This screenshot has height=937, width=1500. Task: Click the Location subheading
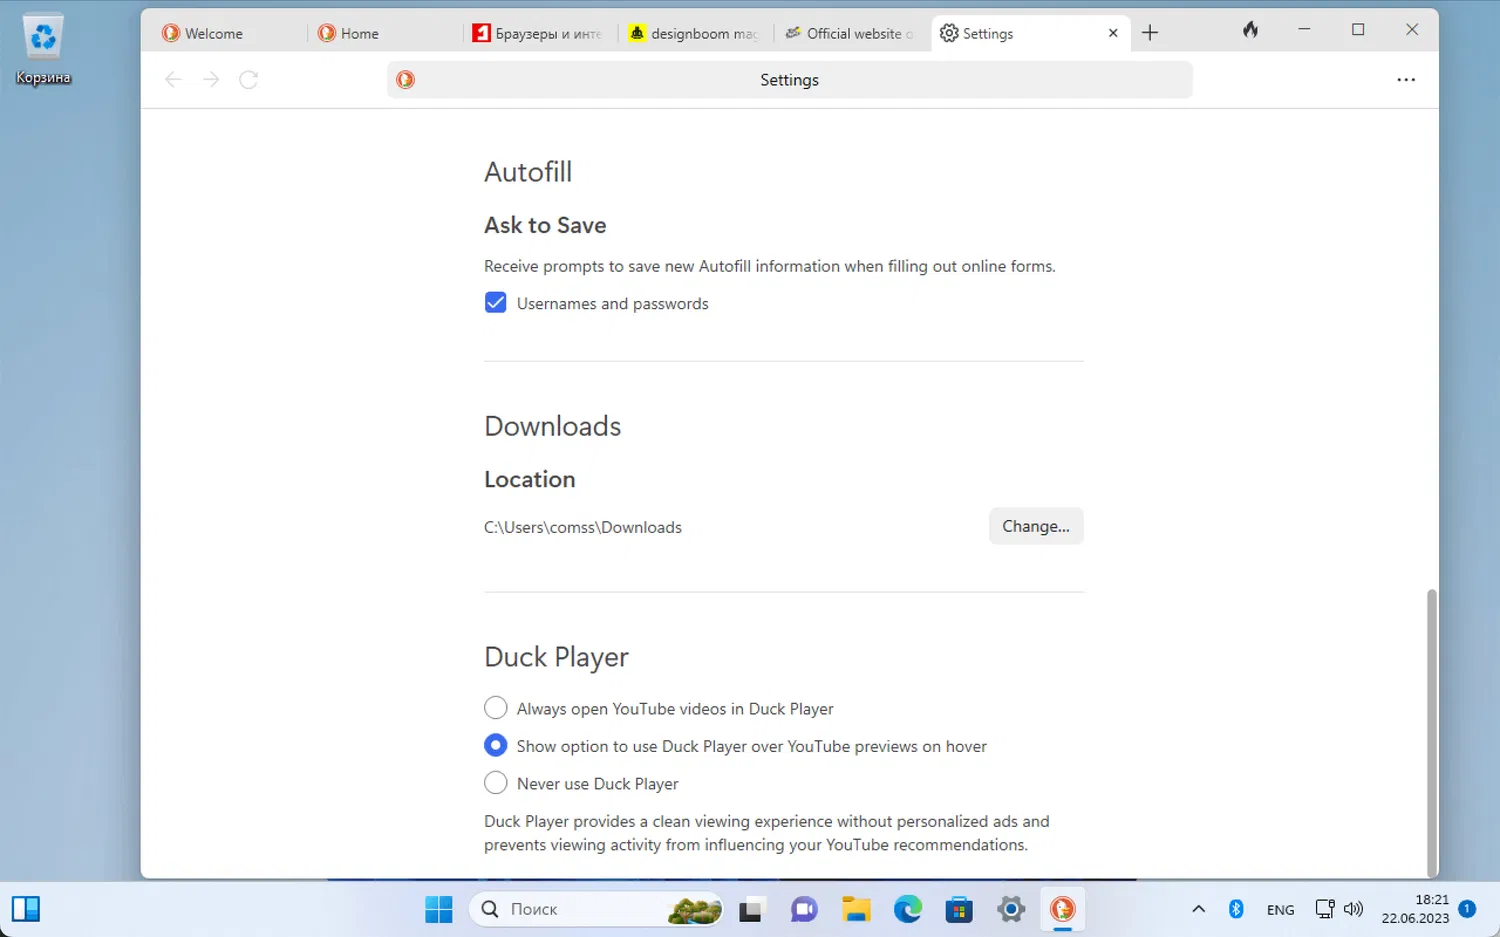click(530, 479)
